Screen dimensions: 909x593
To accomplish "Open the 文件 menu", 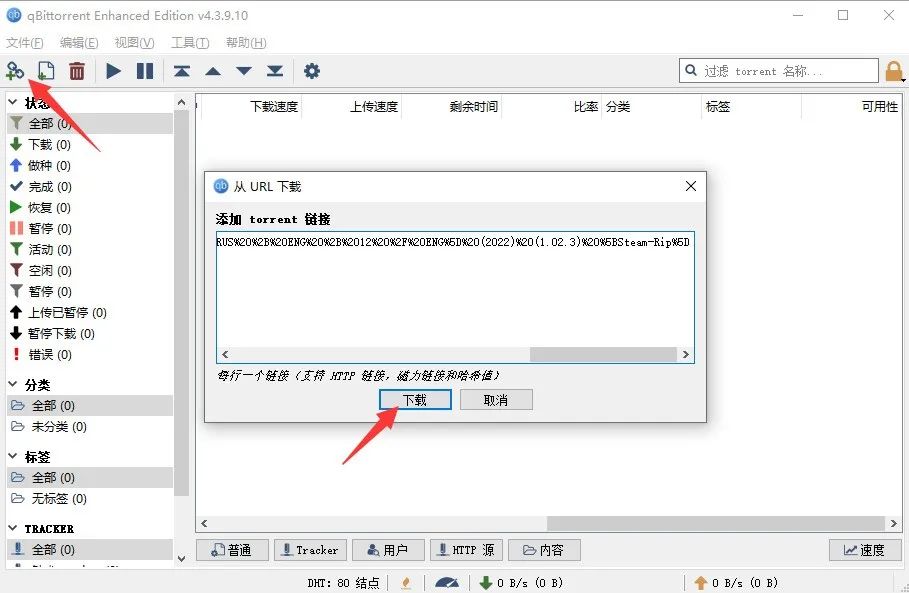I will tap(24, 42).
